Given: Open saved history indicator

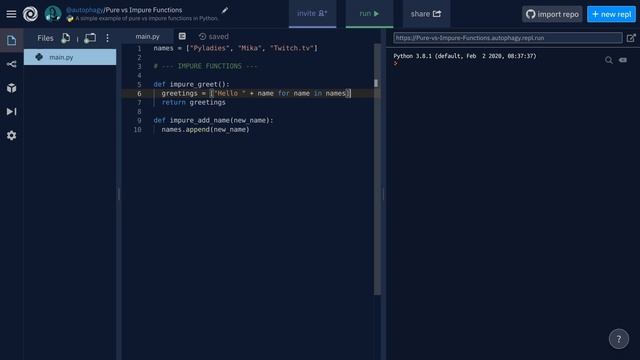Looking at the screenshot, I should point(213,36).
